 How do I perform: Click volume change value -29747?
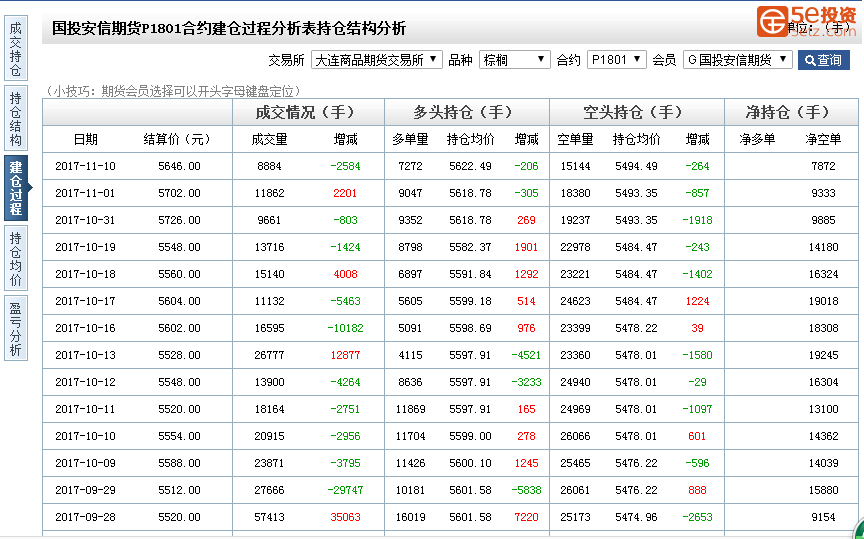345,491
